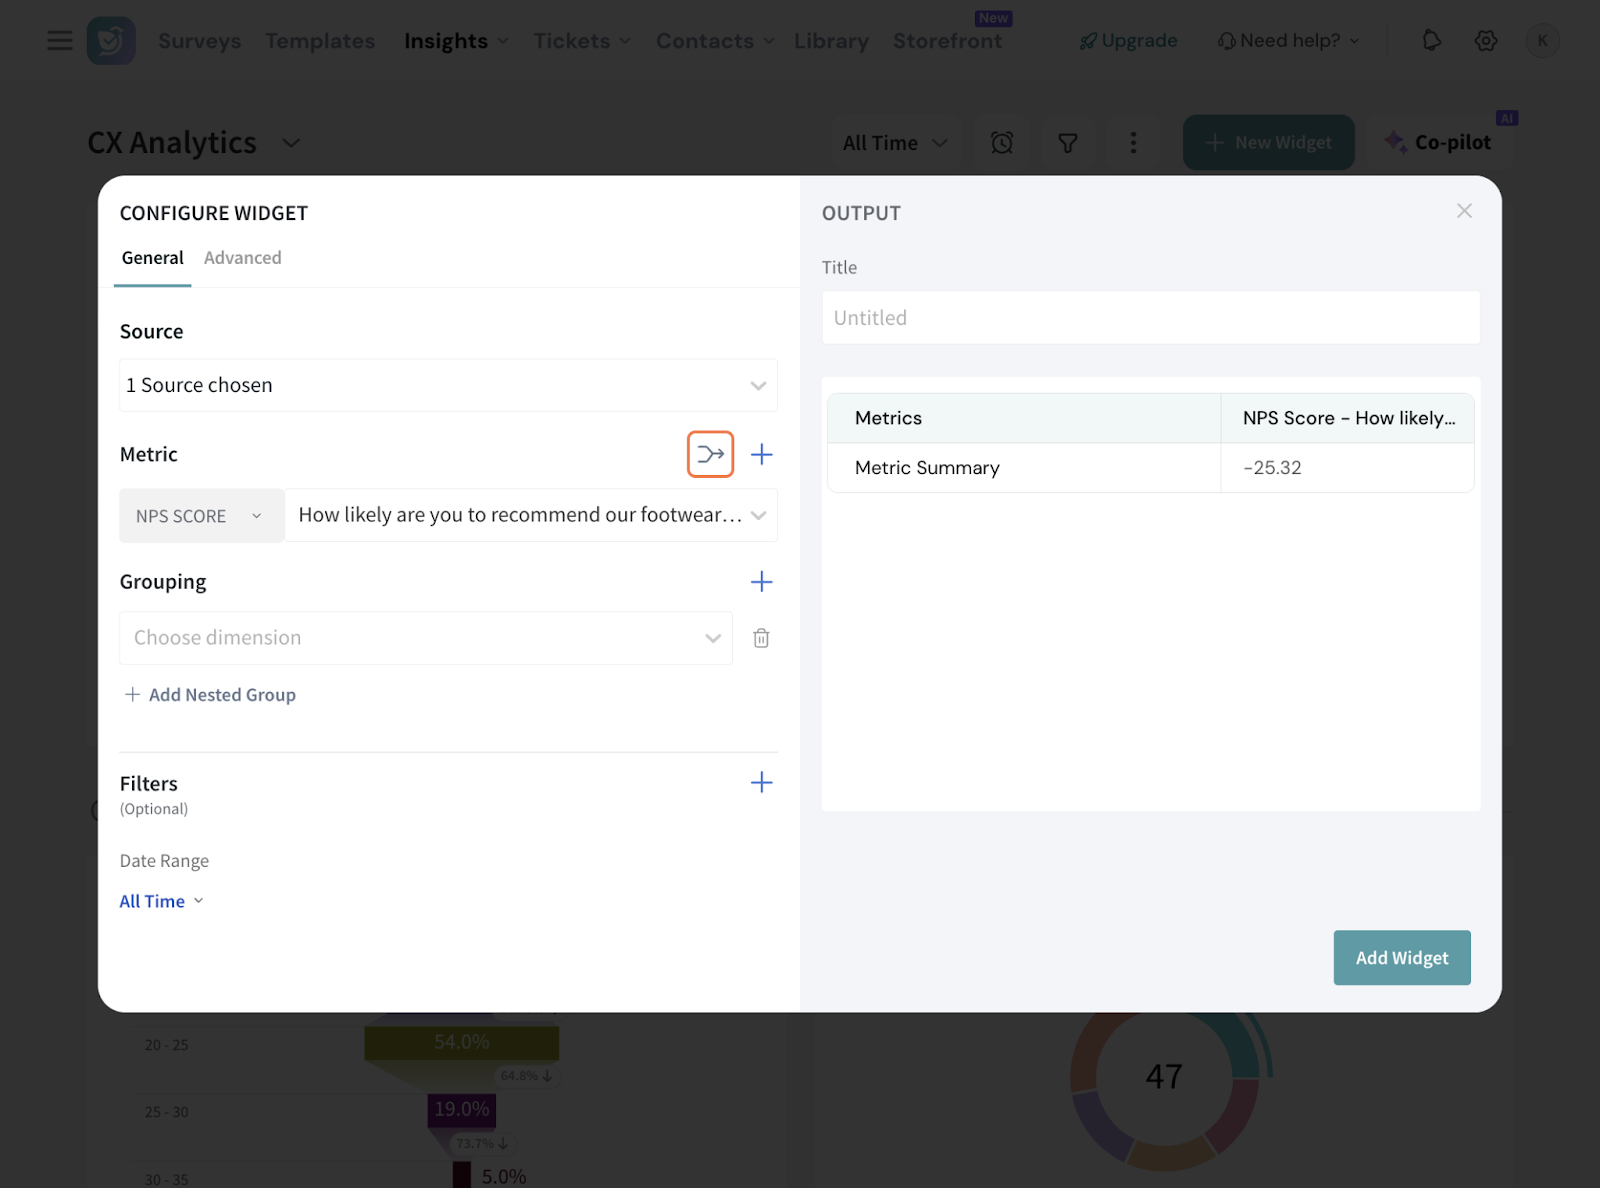Viewport: 1600px width, 1188px height.
Task: Select the General tab
Action: (x=152, y=258)
